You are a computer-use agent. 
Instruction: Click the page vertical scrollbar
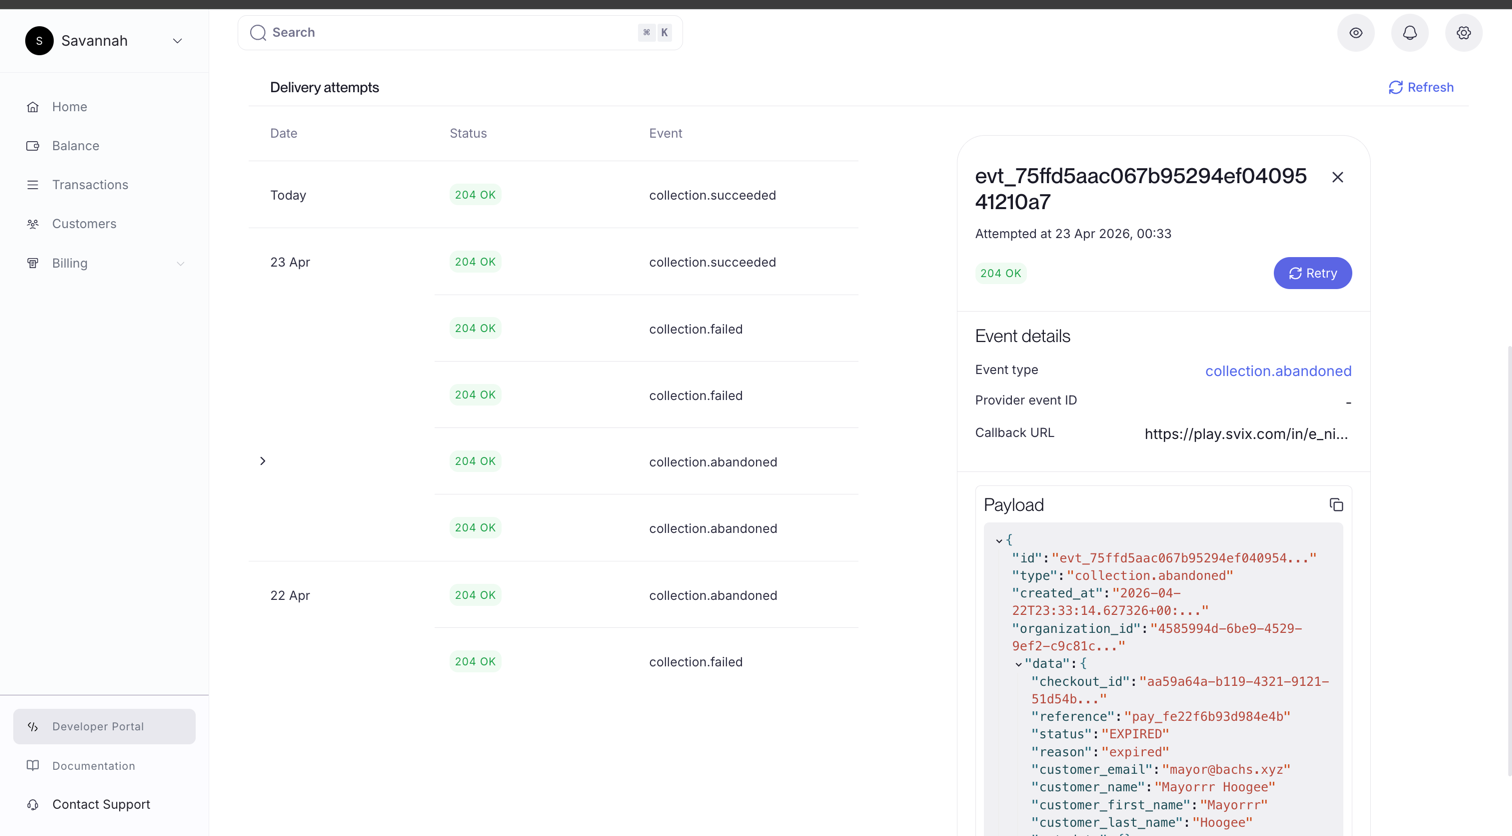pyautogui.click(x=1508, y=560)
